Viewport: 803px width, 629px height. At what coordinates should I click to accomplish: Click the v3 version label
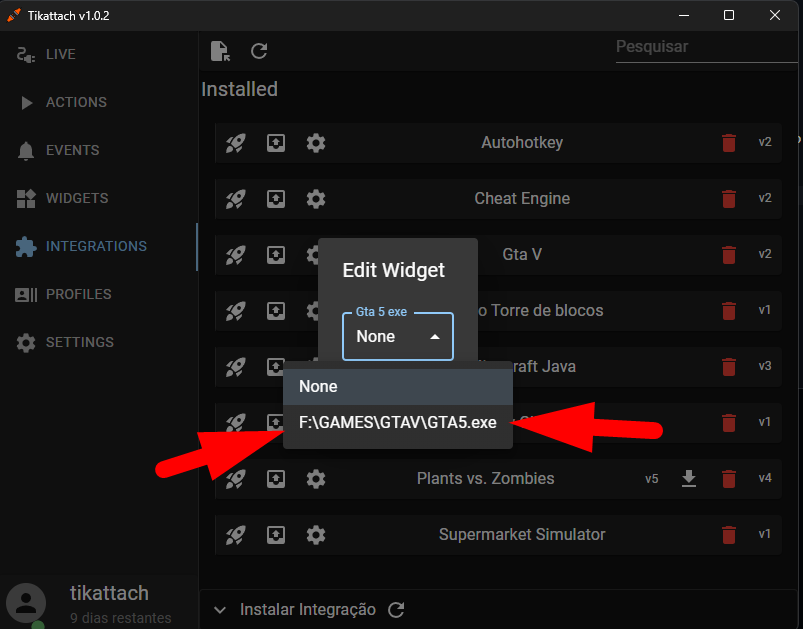coord(765,366)
